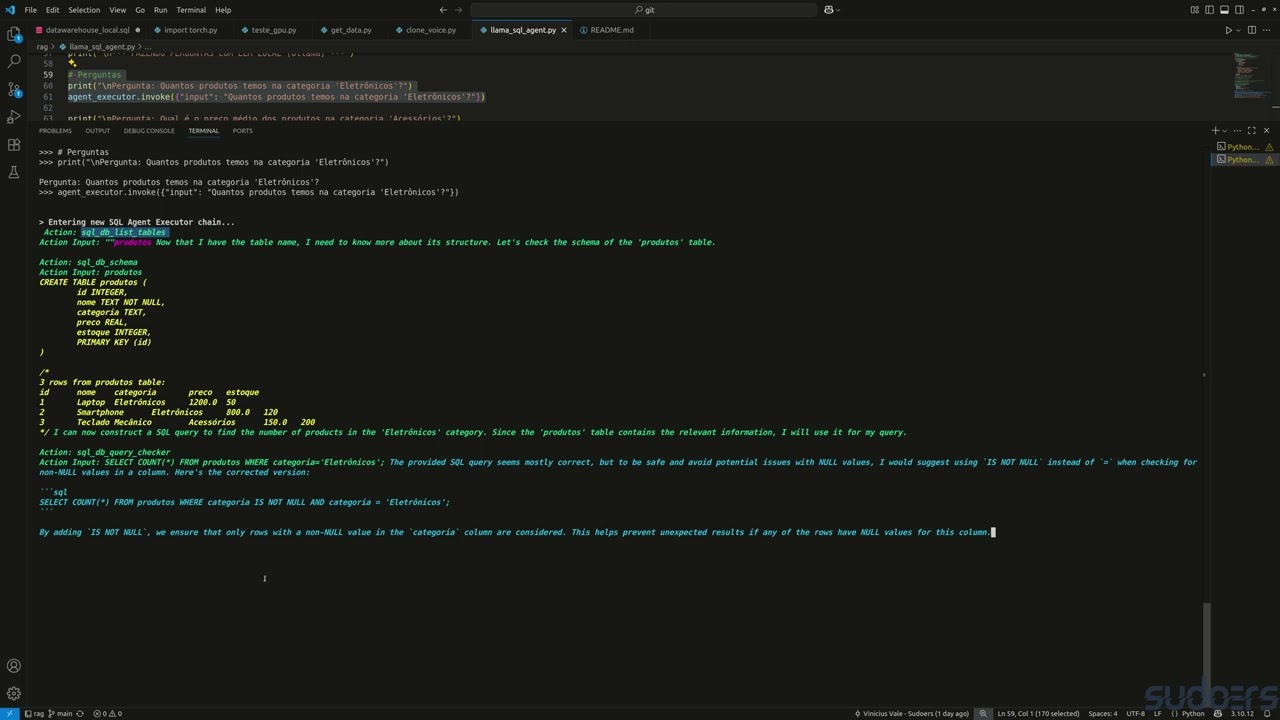The height and width of the screenshot is (720, 1280).
Task: Open the Go menu
Action: [x=140, y=10]
